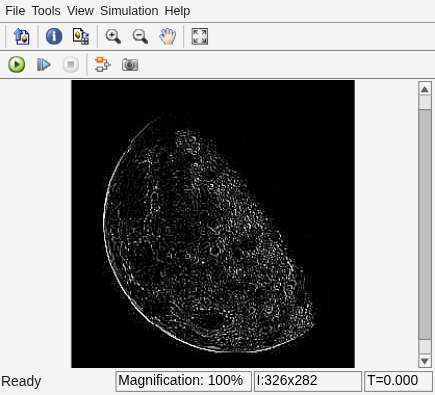Viewport: 435px width, 395px height.
Task: Open the Simulation menu
Action: click(x=129, y=11)
